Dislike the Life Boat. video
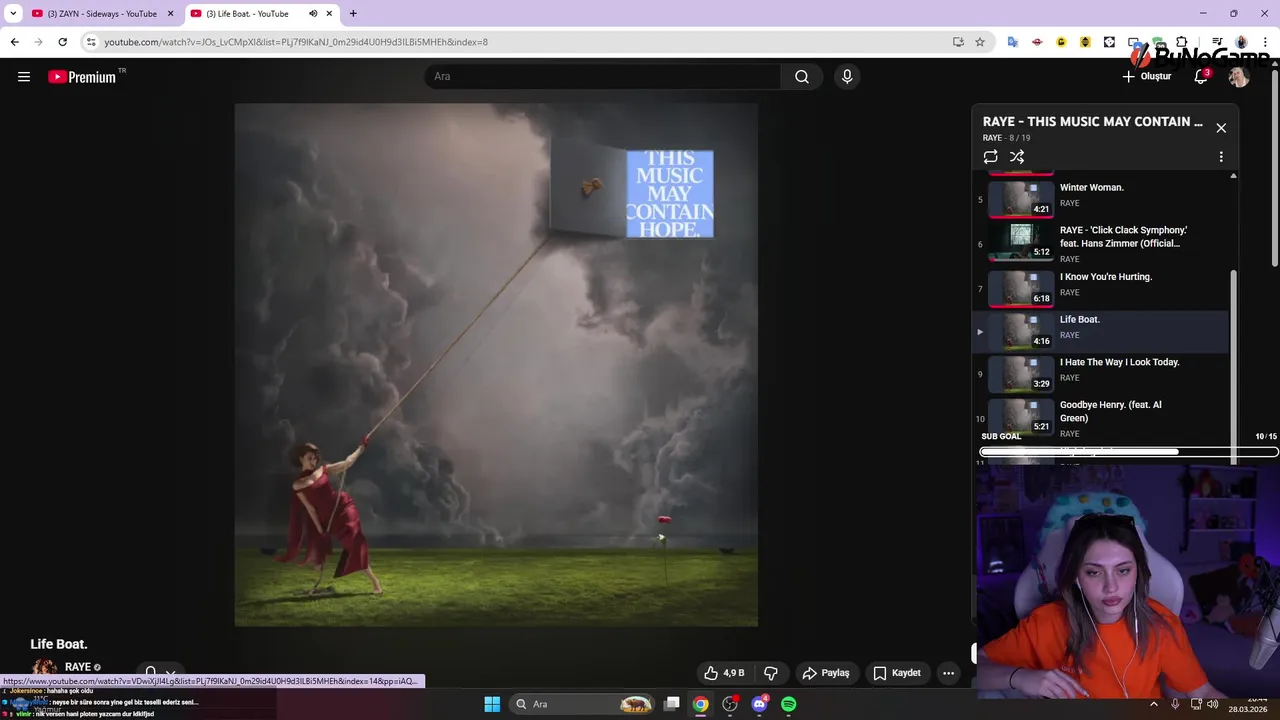 point(771,673)
